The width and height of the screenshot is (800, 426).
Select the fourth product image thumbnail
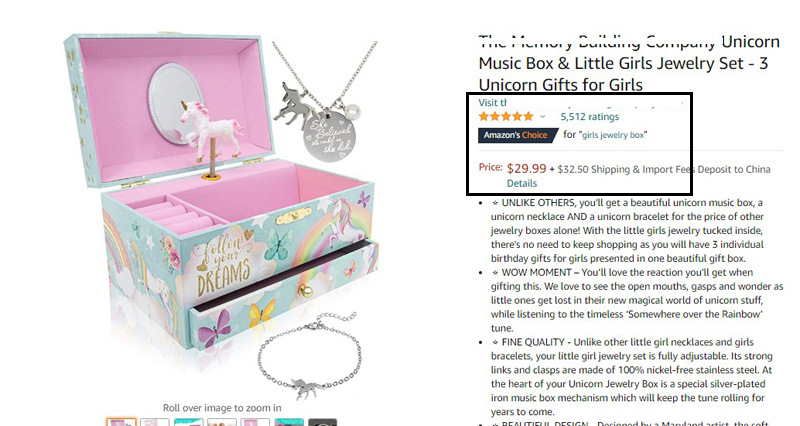tap(222, 422)
